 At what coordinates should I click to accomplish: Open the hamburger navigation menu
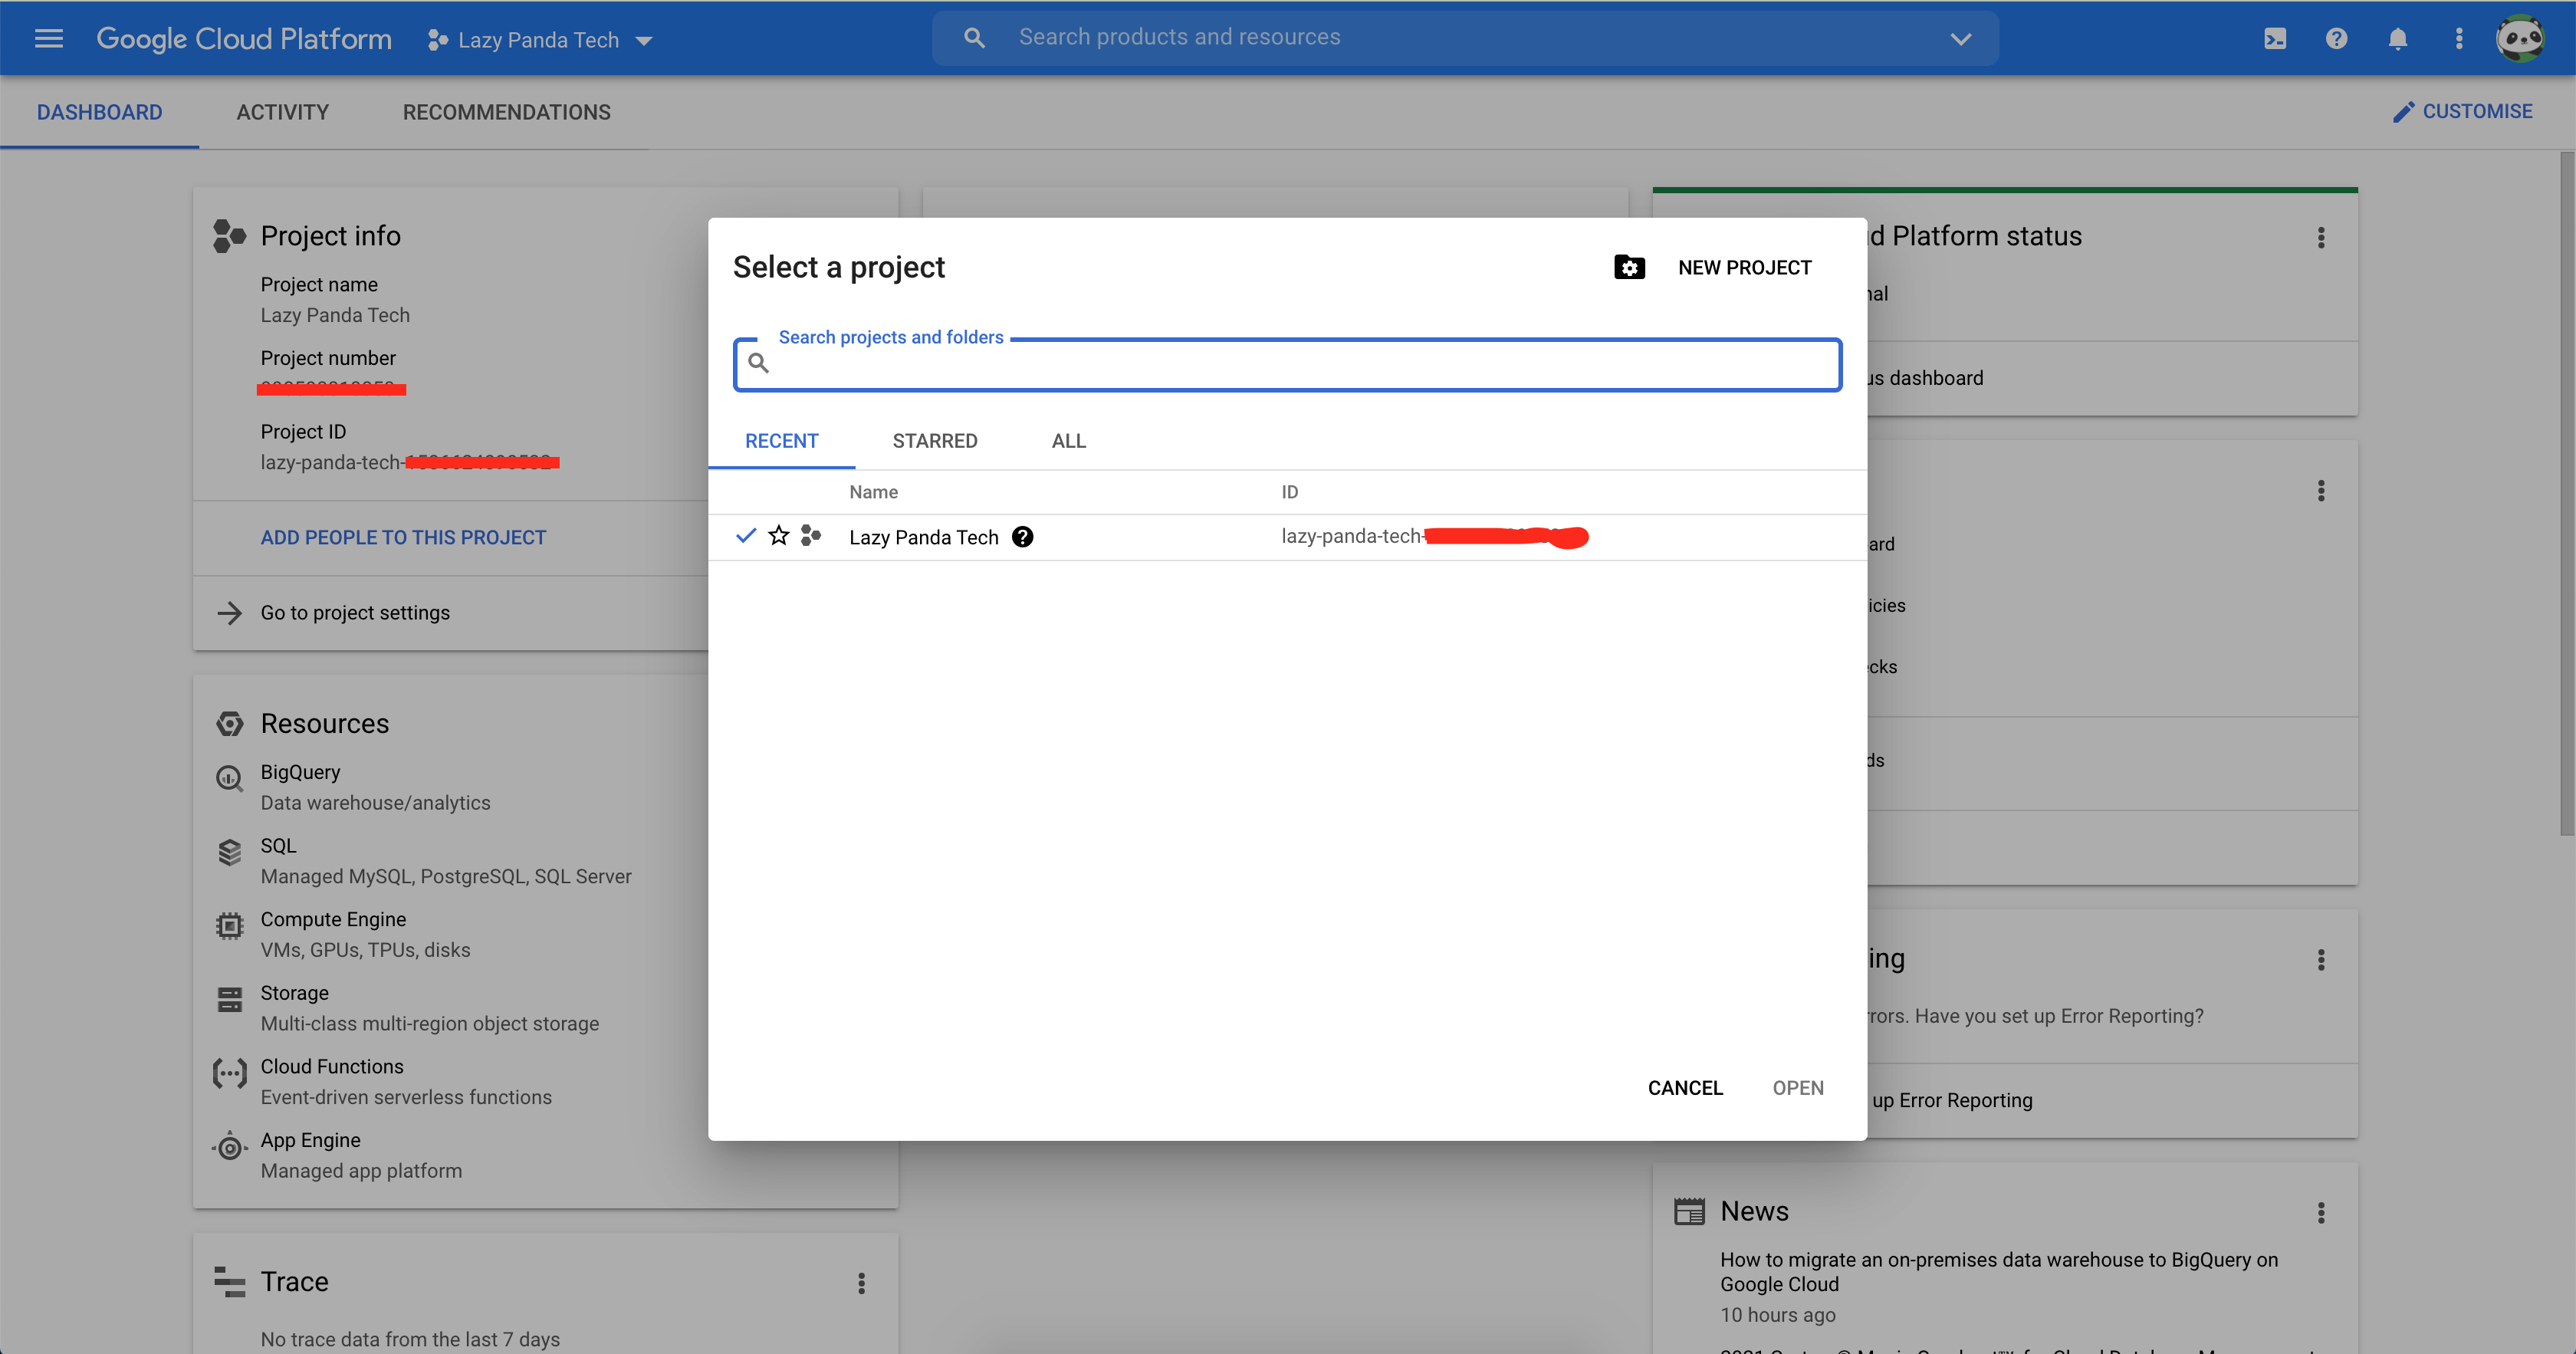click(48, 39)
